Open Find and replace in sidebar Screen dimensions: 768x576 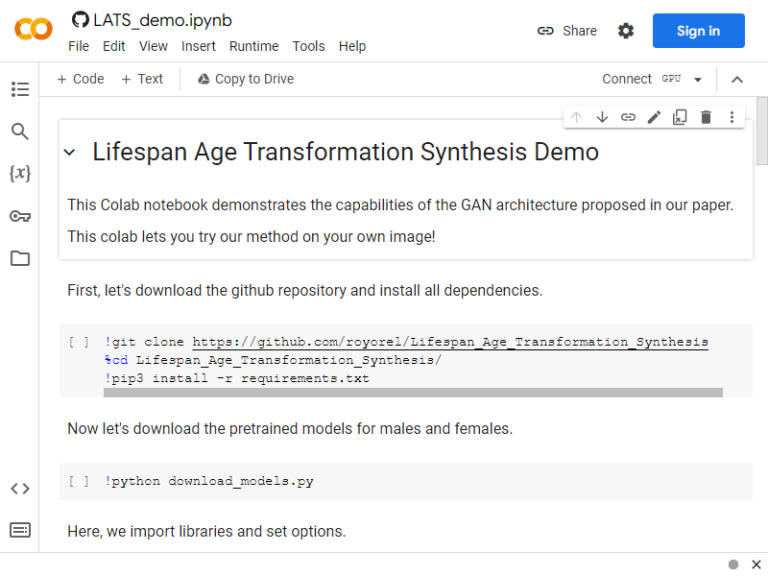[x=20, y=131]
